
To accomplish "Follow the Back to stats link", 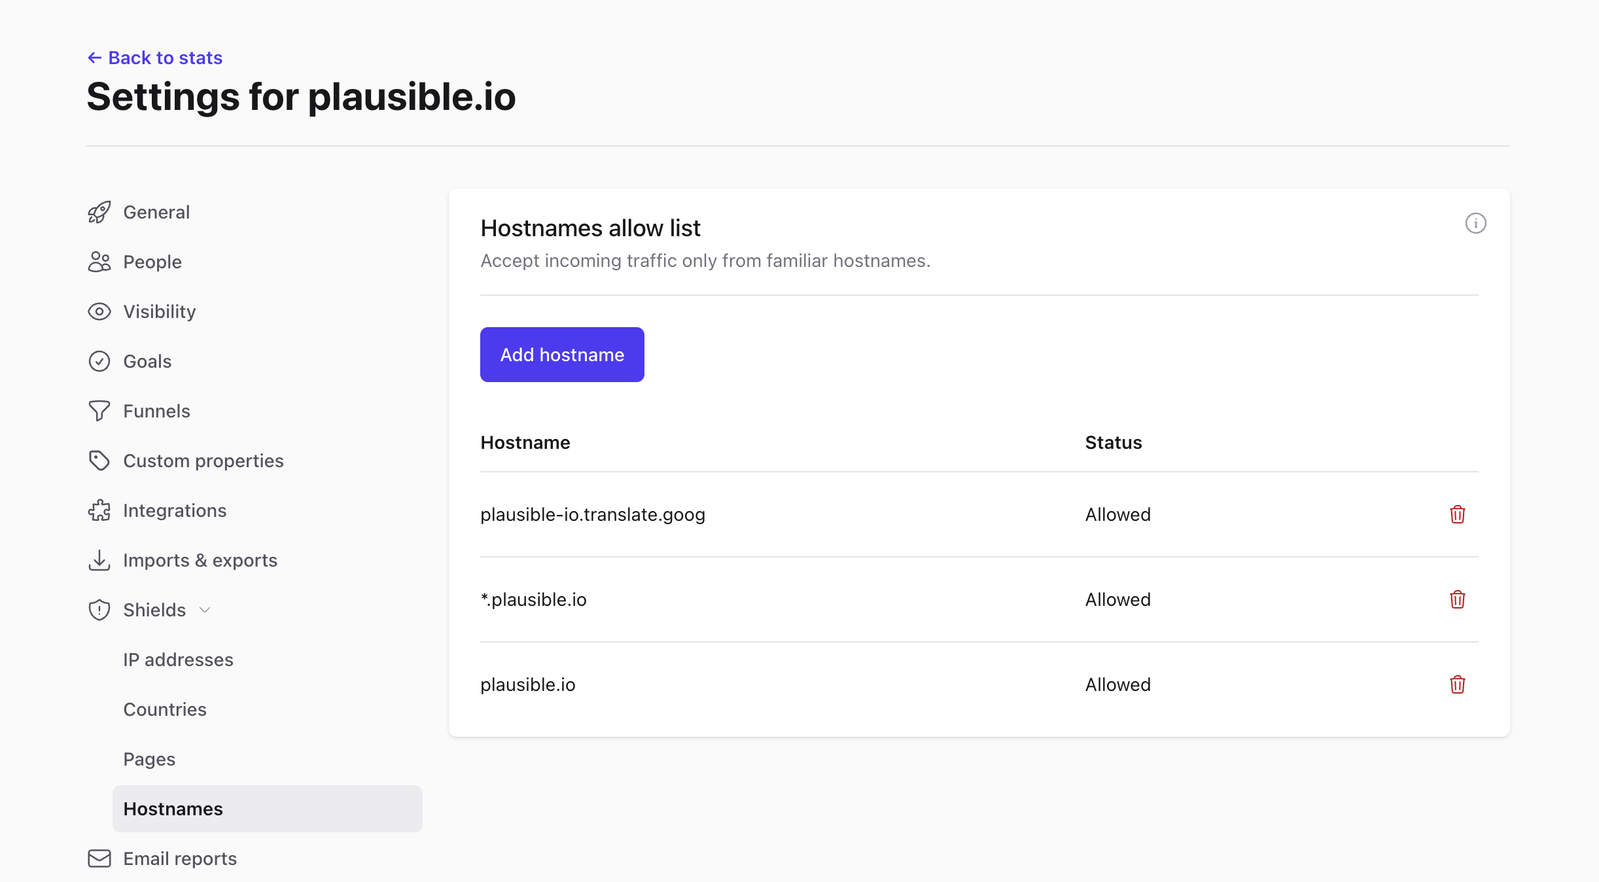I will [x=165, y=58].
